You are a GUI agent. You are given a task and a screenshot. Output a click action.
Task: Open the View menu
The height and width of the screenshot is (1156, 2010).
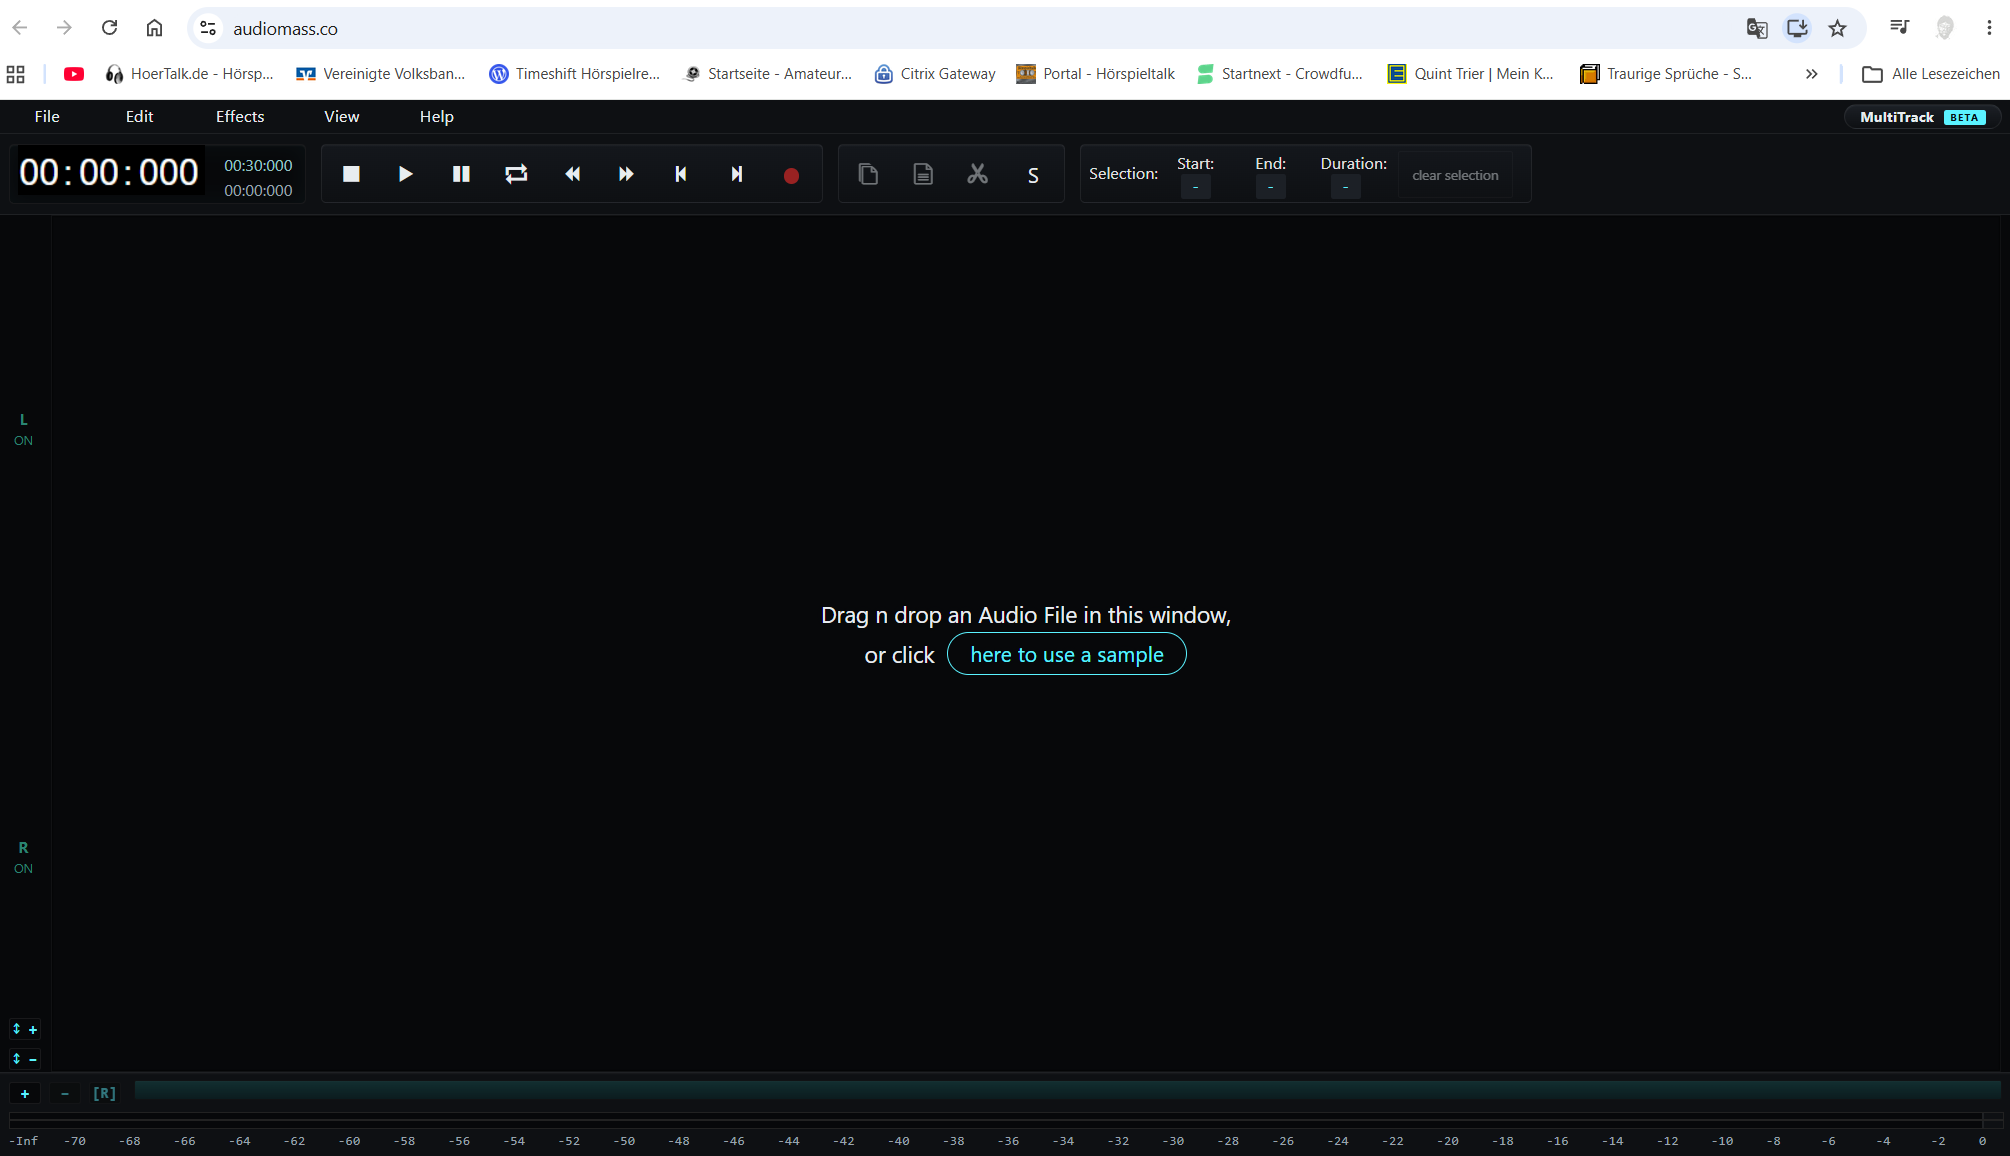342,117
